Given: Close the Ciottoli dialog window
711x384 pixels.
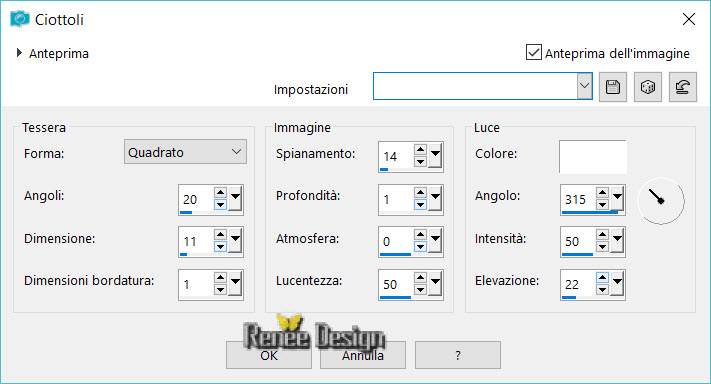Looking at the screenshot, I should click(689, 19).
